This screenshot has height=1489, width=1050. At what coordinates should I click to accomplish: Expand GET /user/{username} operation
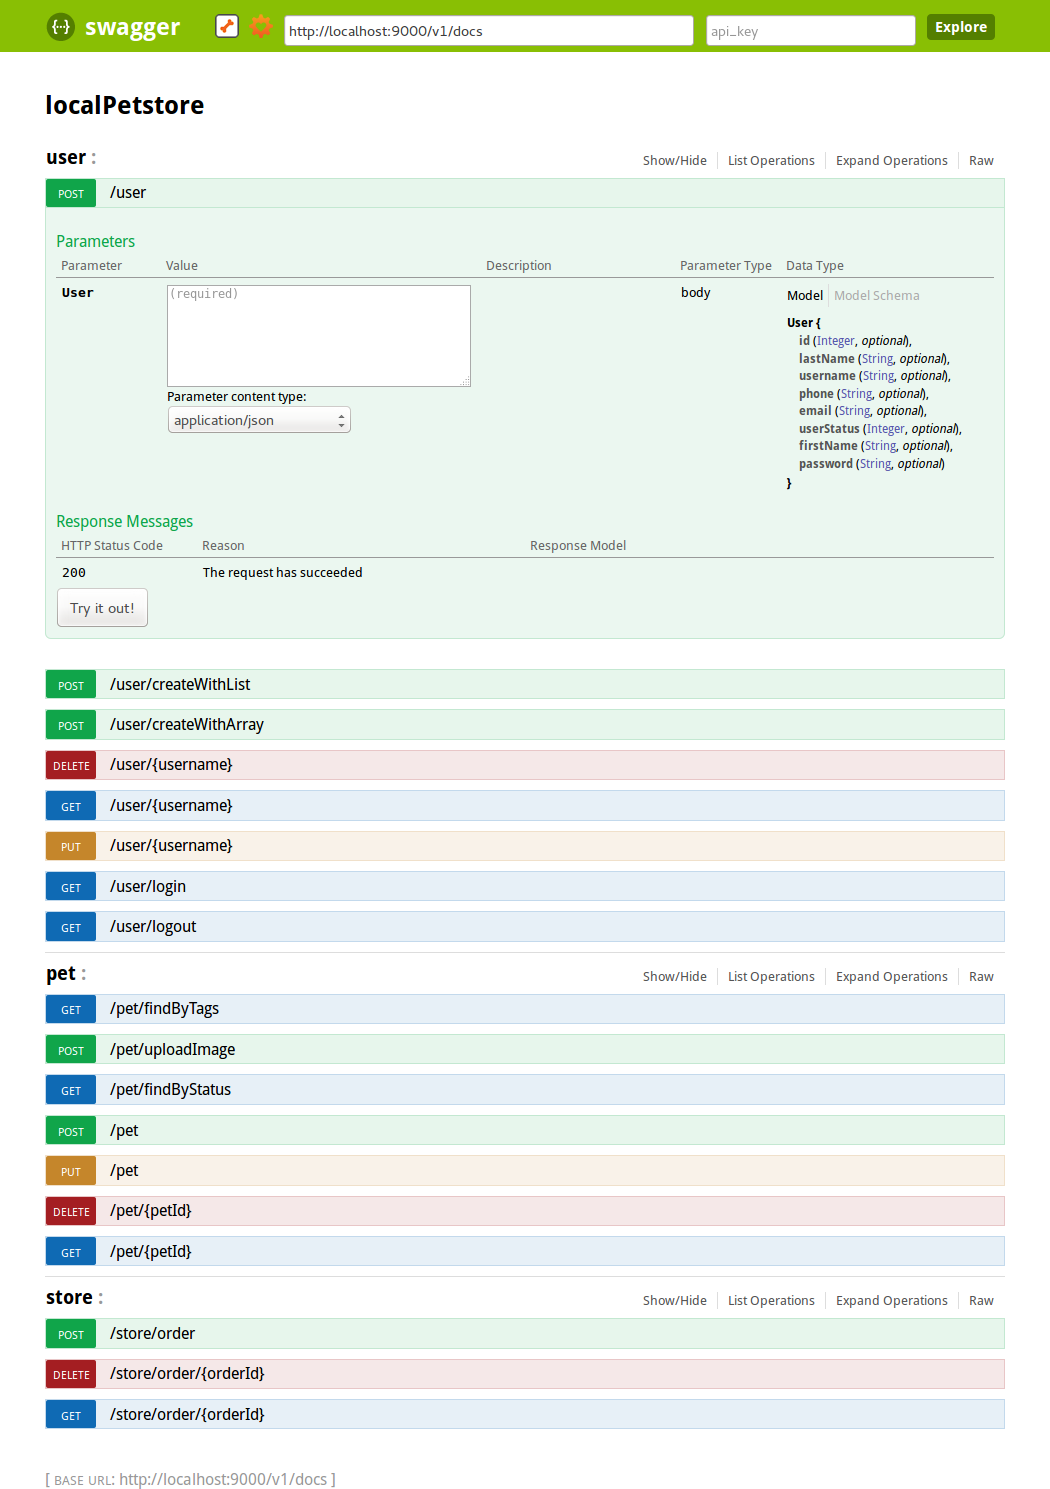pyautogui.click(x=525, y=806)
